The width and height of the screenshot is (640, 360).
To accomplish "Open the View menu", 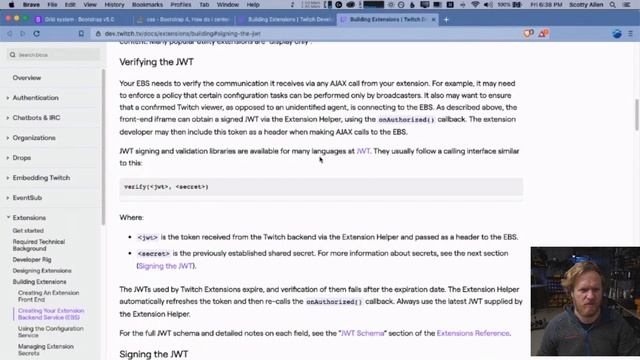I will click(90, 5).
